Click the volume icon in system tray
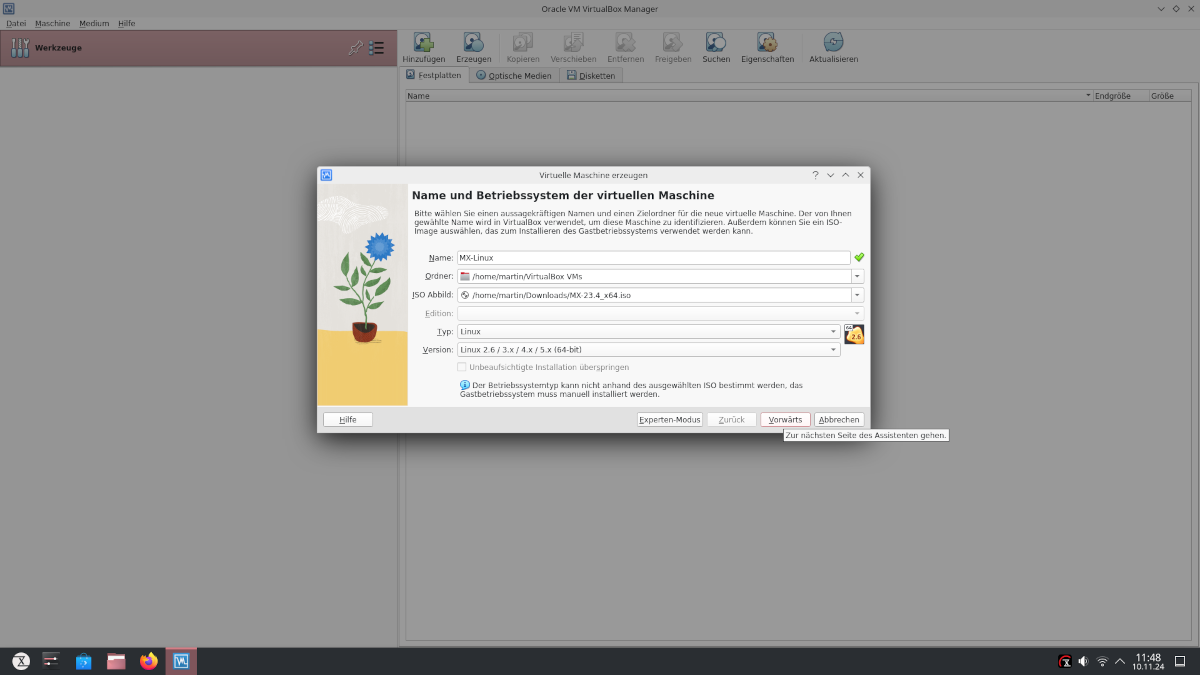Image resolution: width=1200 pixels, height=675 pixels. tap(1083, 661)
